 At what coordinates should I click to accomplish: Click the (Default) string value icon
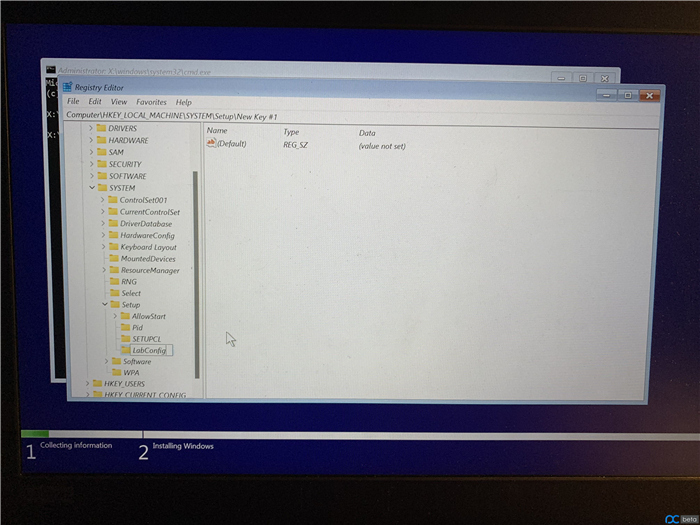click(x=211, y=143)
